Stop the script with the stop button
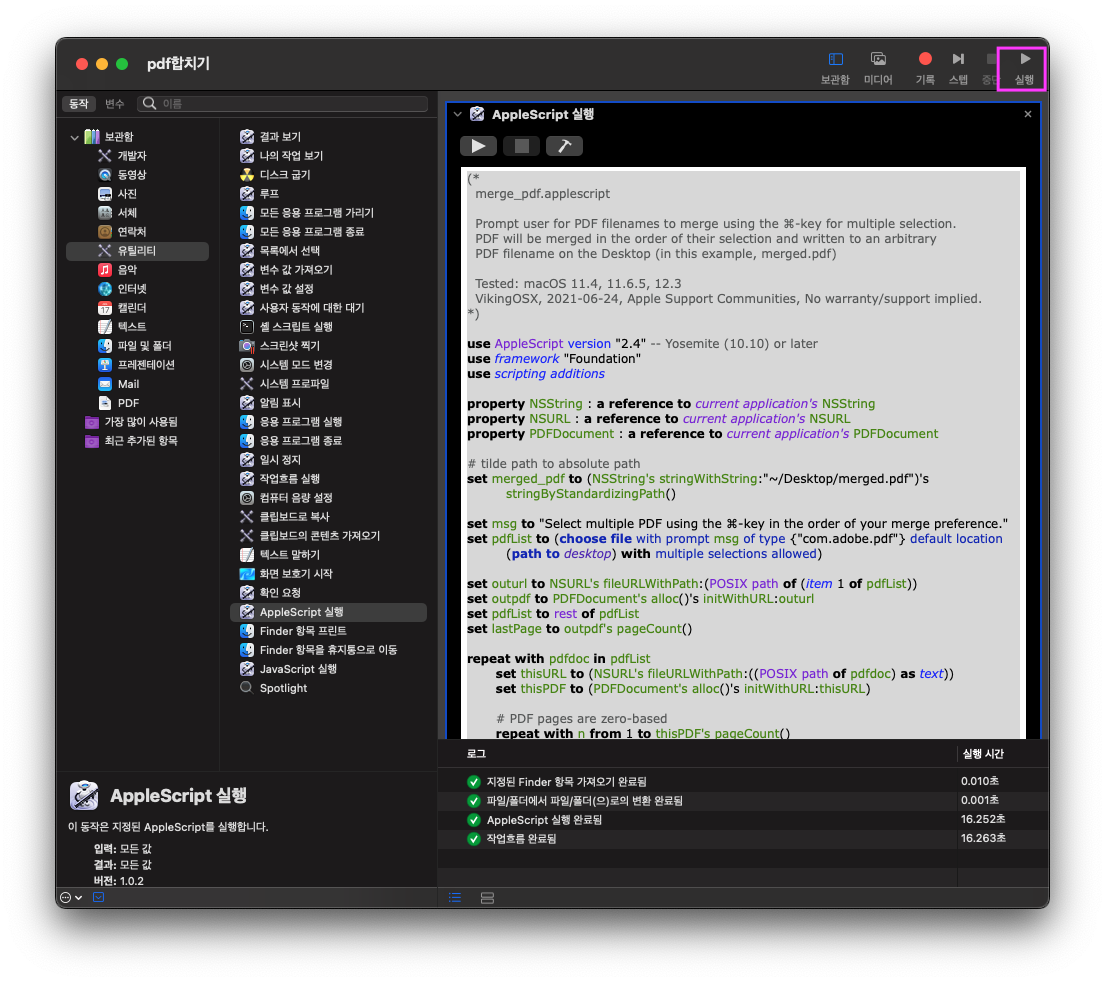 coord(521,146)
